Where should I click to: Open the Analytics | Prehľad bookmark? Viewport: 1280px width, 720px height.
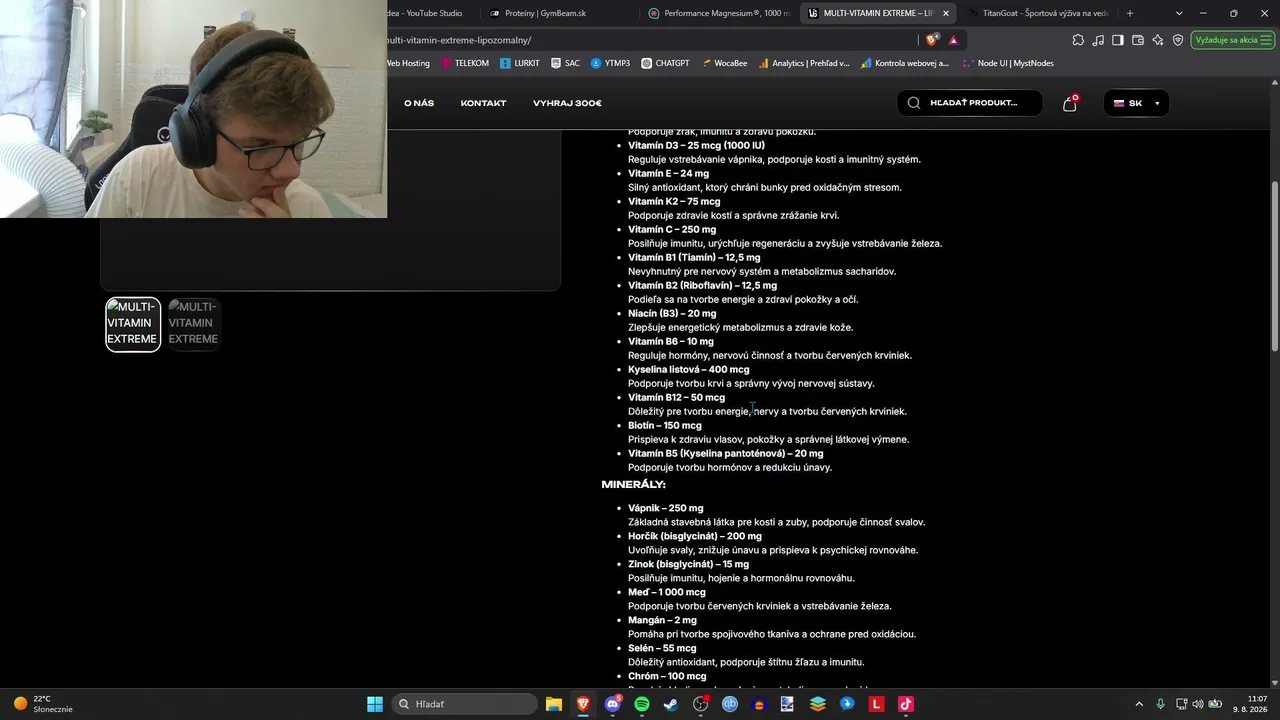coord(804,63)
